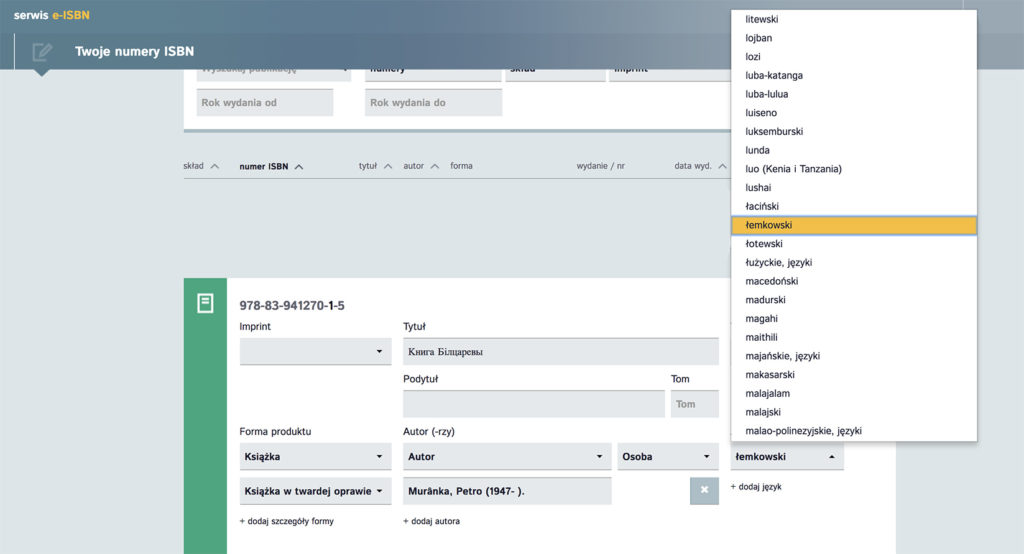The width and height of the screenshot is (1024, 554).
Task: Remove author with the X button
Action: [x=703, y=490]
